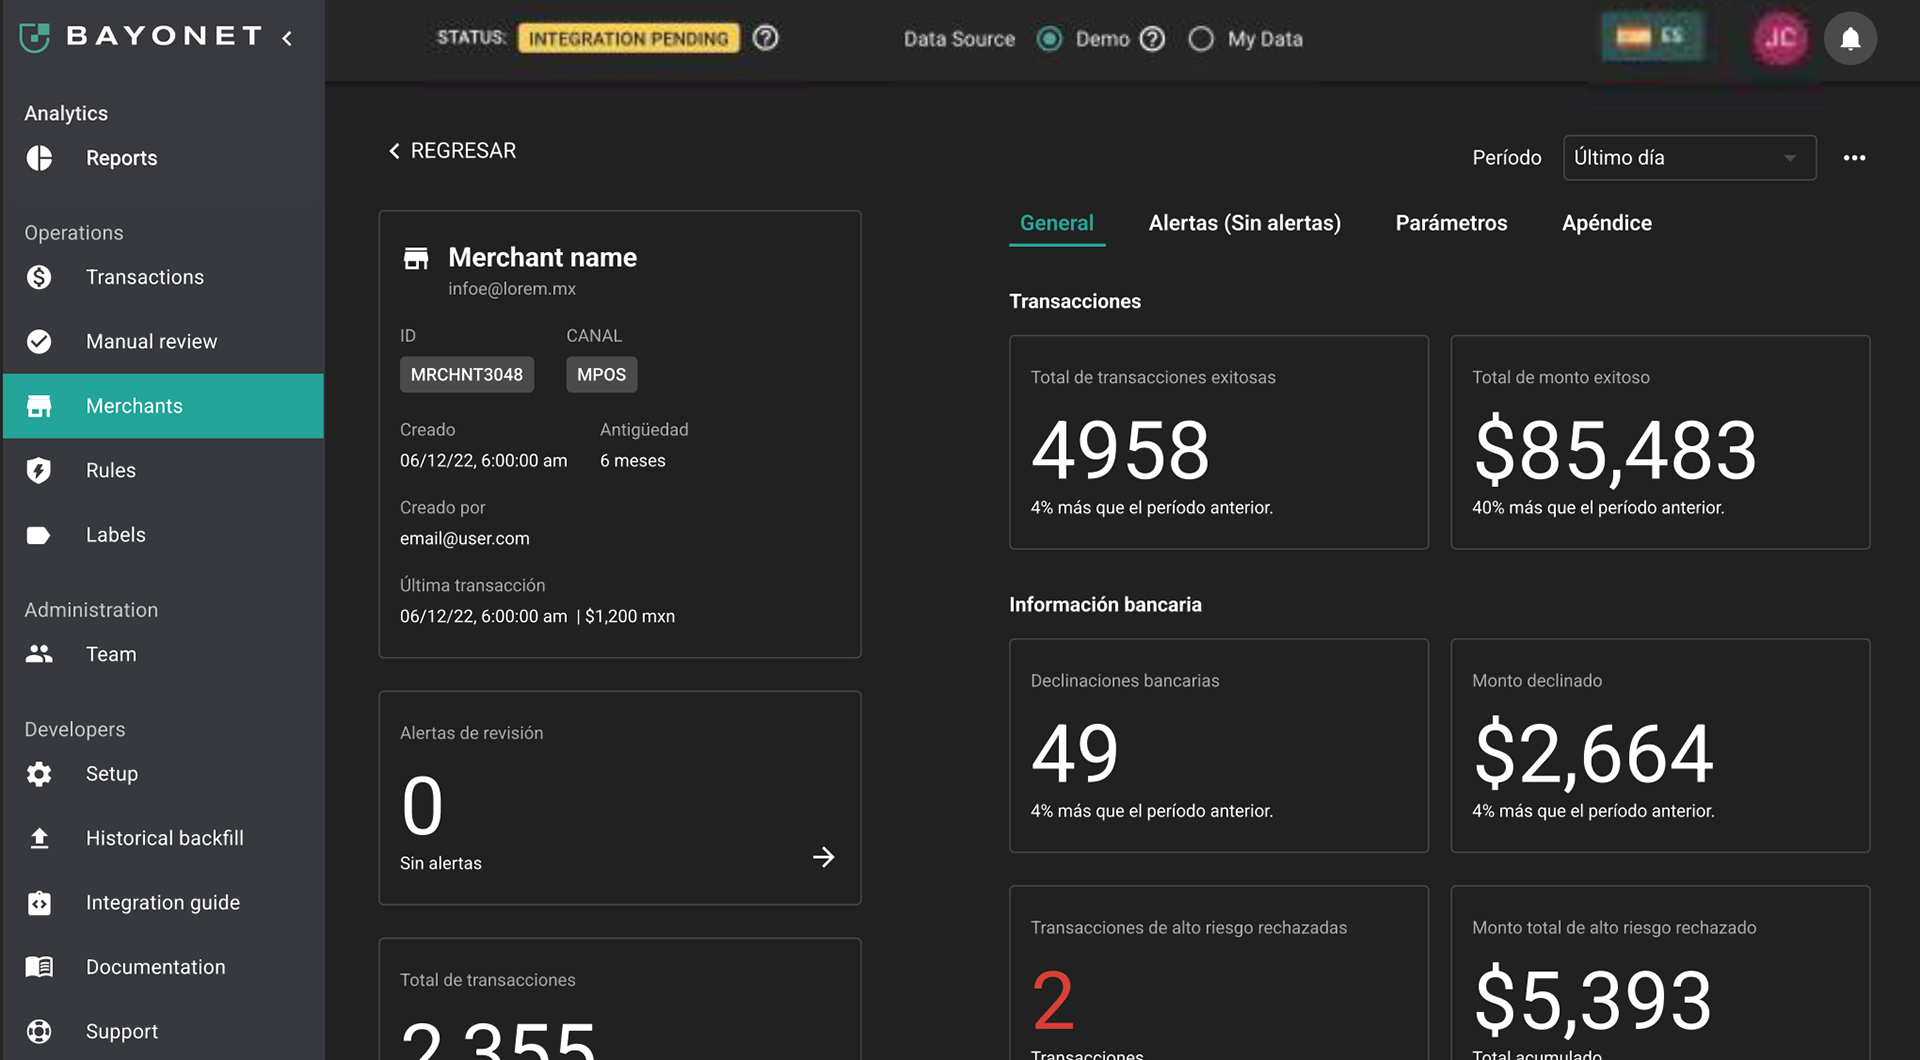Click the merchant storefront icon in card
This screenshot has height=1060, width=1920.
pos(416,259)
